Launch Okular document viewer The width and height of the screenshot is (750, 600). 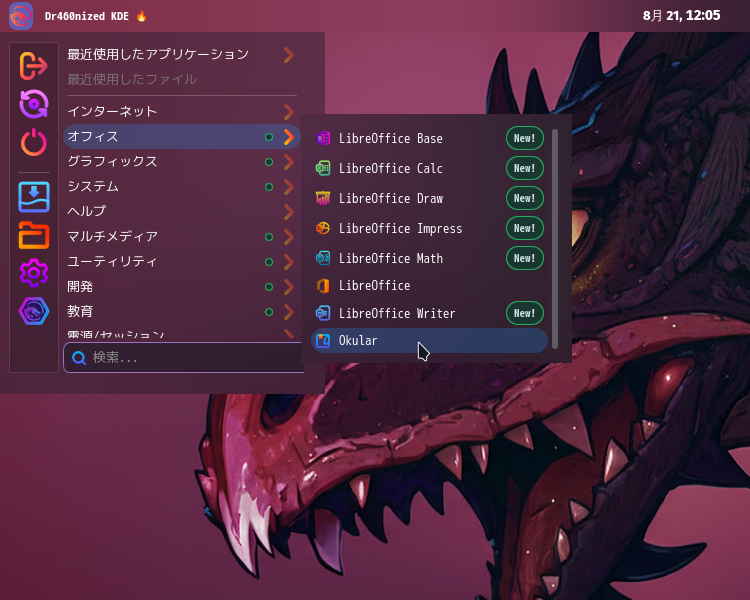coord(429,341)
